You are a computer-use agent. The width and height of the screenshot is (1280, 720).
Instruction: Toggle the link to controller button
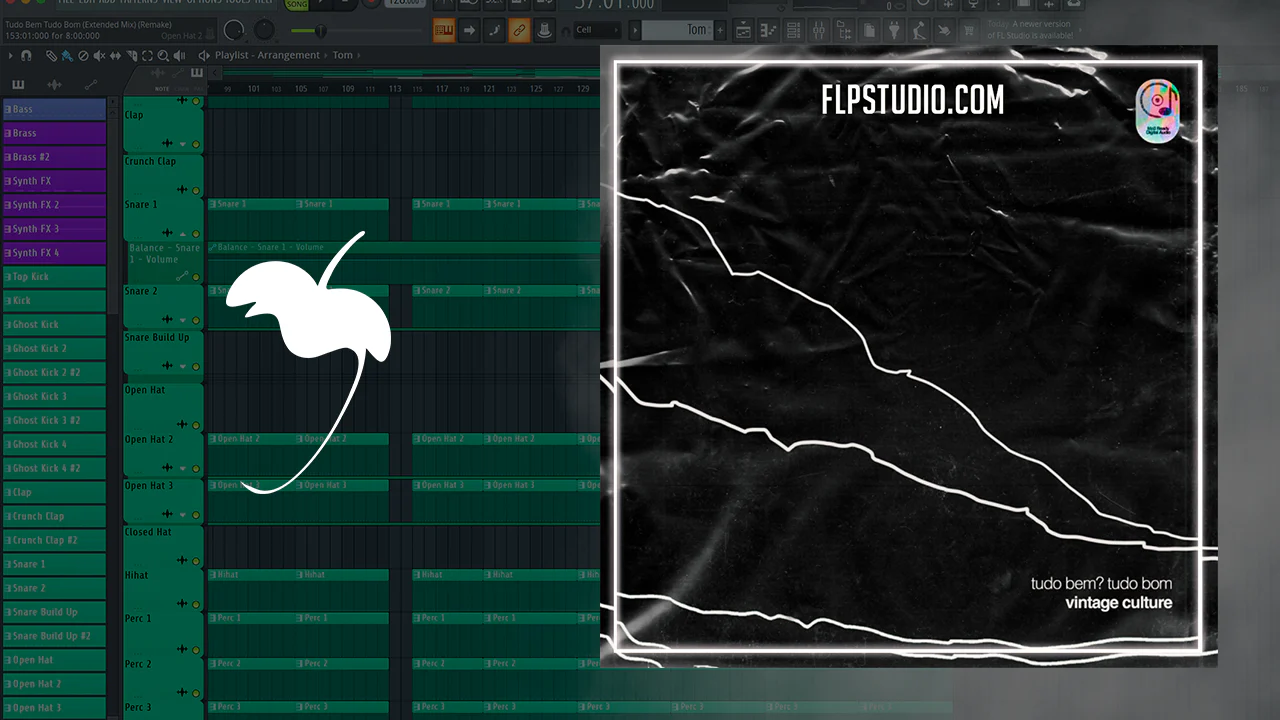click(x=519, y=31)
